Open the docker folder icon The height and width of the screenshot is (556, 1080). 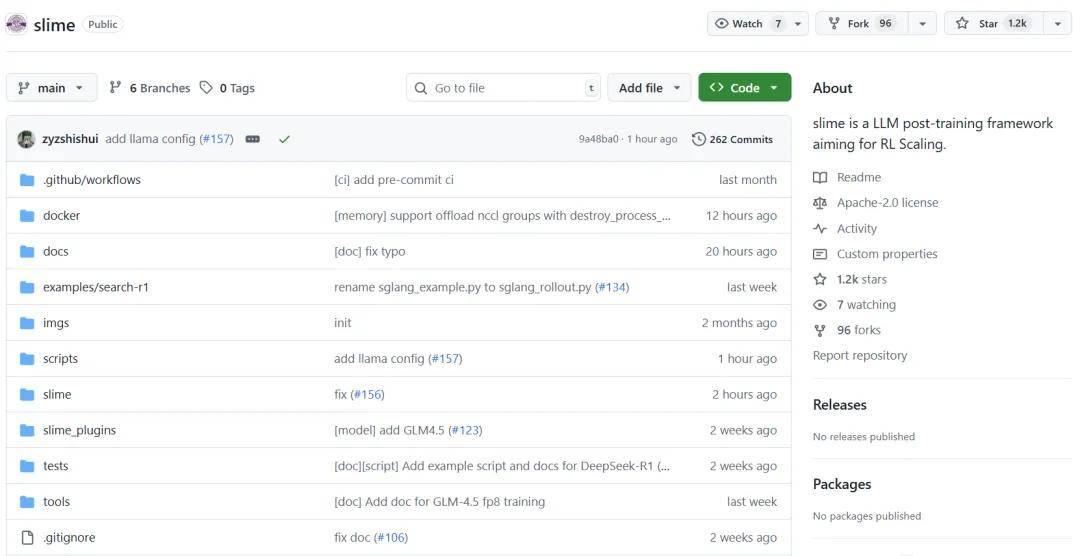click(x=27, y=216)
